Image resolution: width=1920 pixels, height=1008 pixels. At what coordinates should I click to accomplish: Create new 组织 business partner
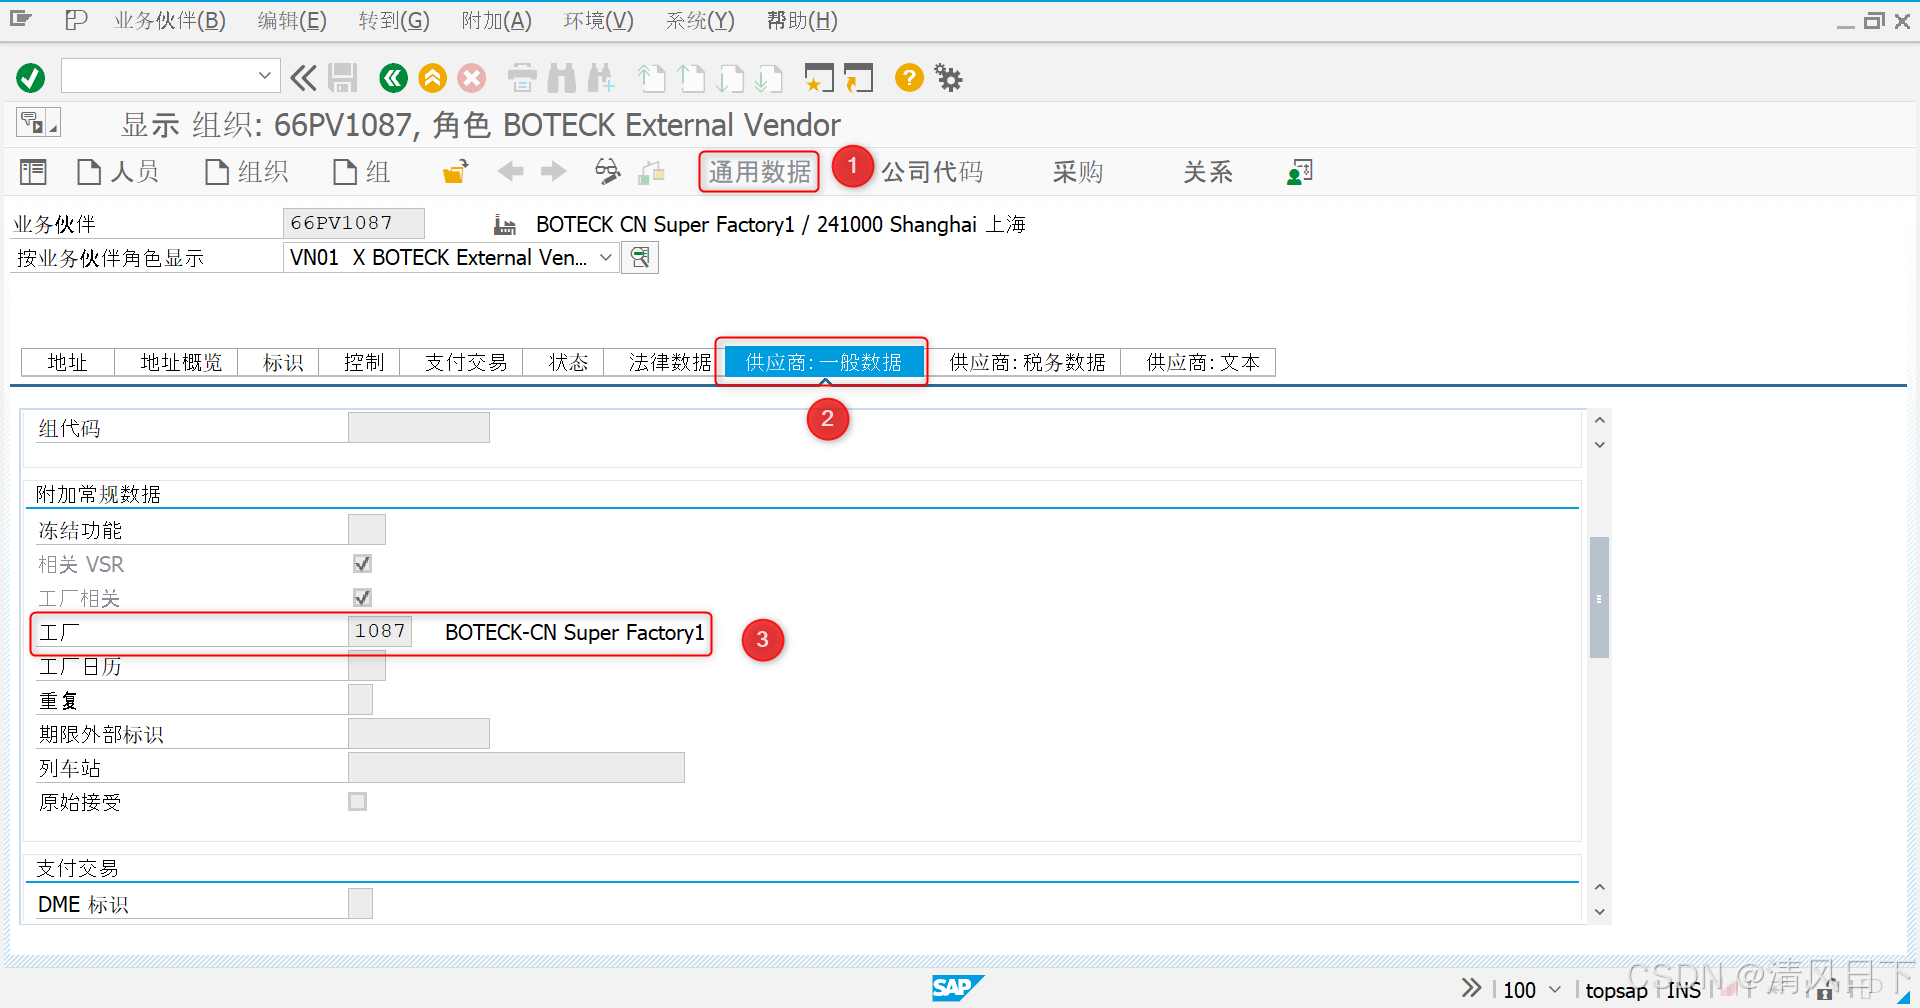pos(246,172)
